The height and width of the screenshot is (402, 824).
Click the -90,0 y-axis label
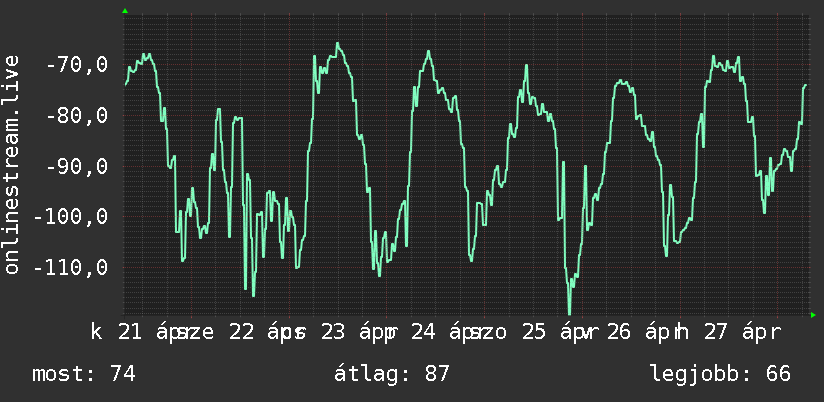[77, 167]
